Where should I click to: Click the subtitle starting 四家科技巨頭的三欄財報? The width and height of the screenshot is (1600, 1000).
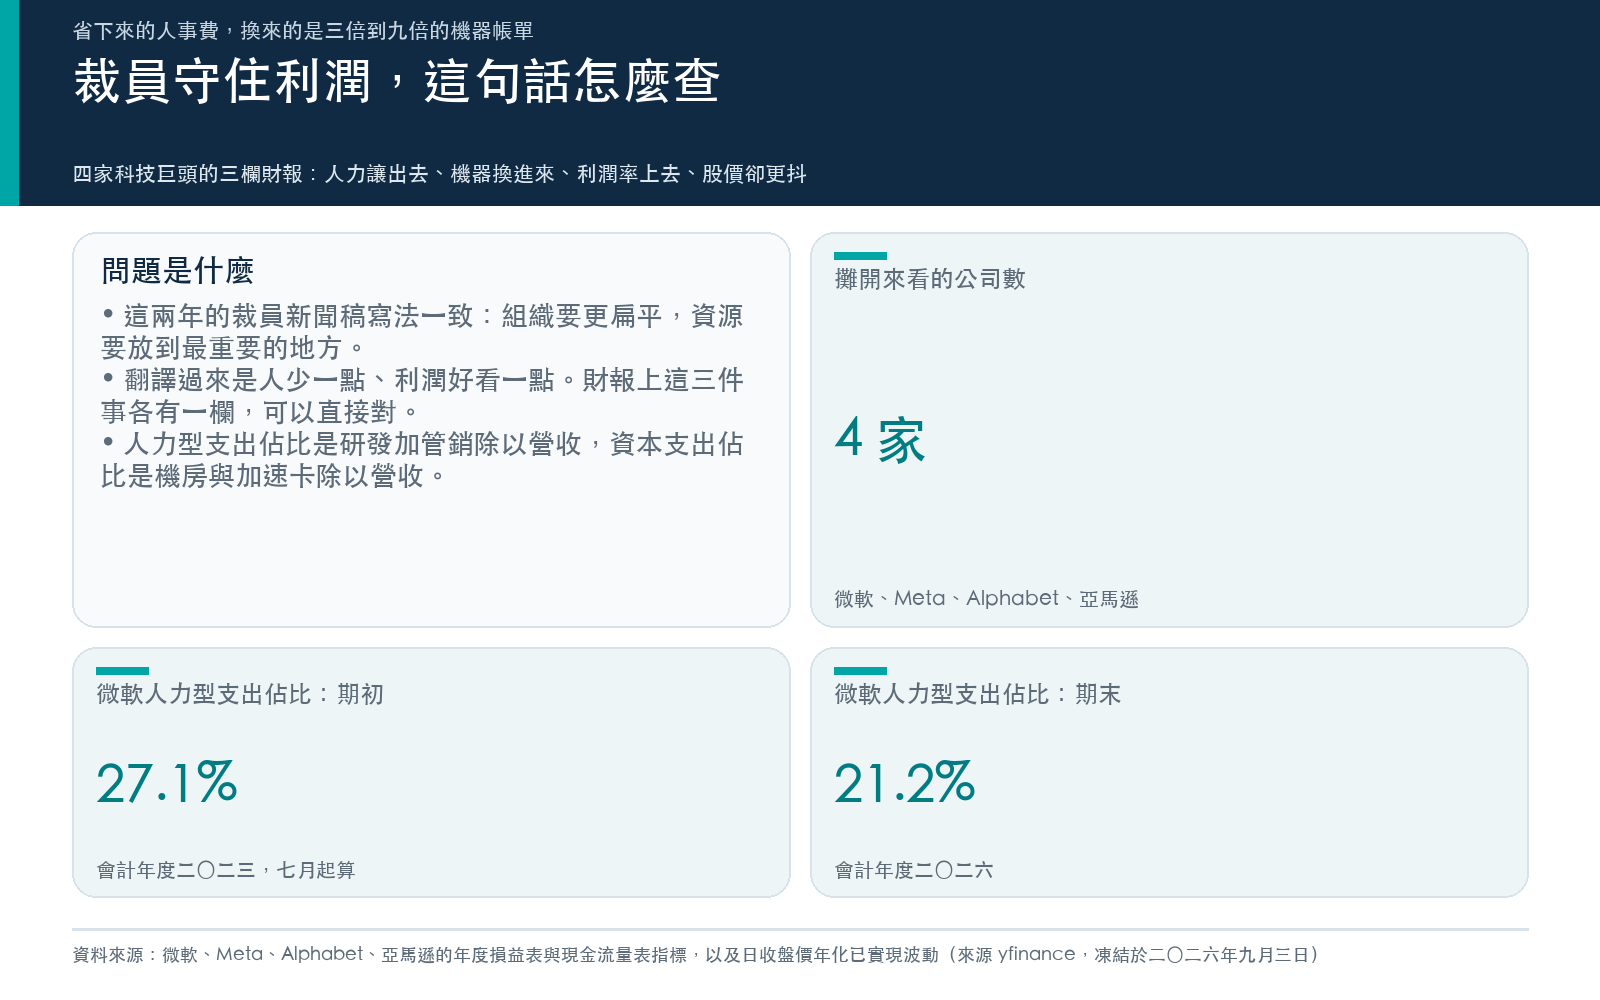(x=440, y=174)
